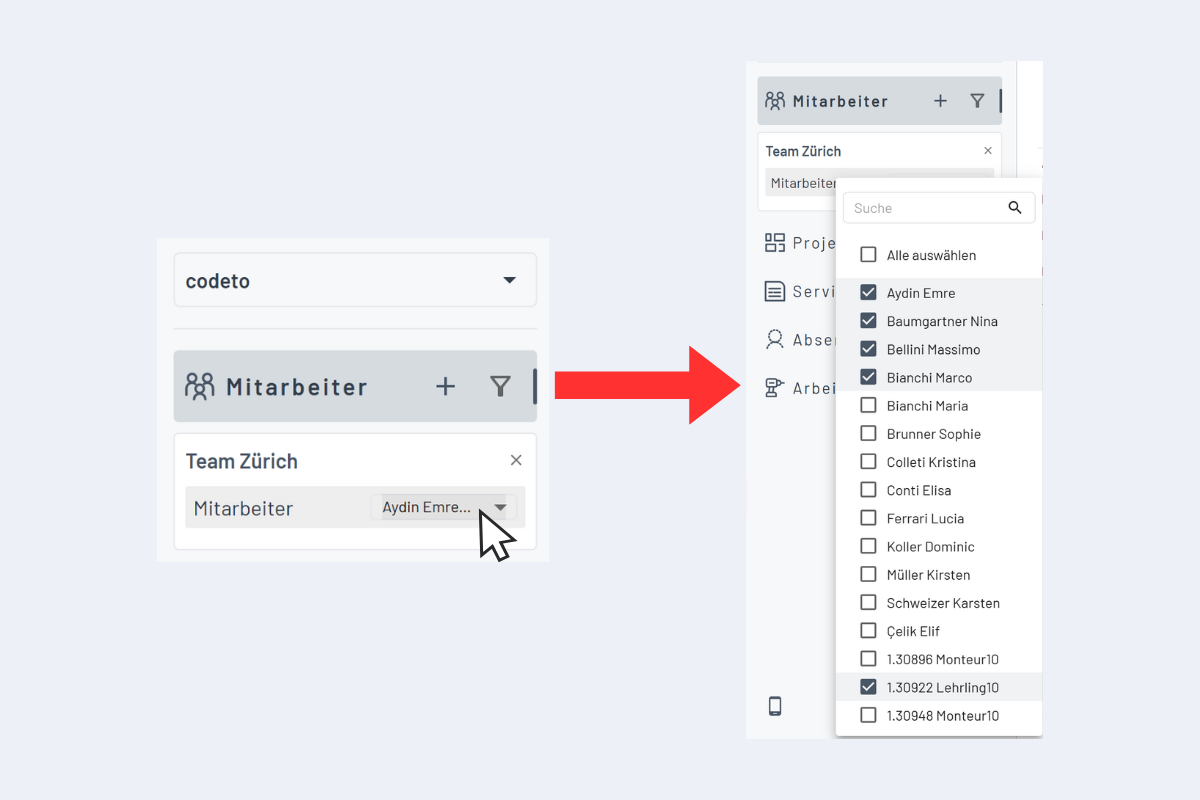Image resolution: width=1200 pixels, height=800 pixels.
Task: Uncheck the 1.30922 Lehrling10 checkbox
Action: (868, 687)
